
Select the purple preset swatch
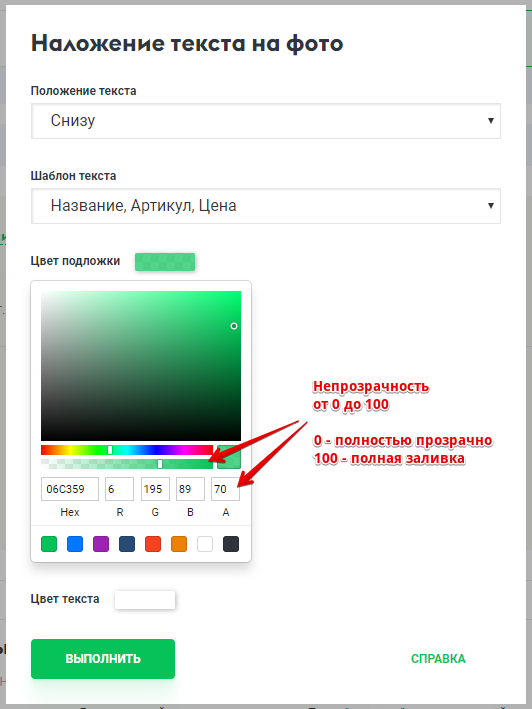tap(101, 544)
